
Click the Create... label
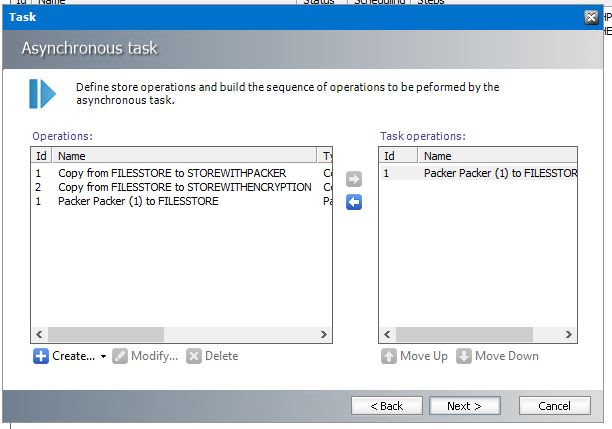coord(73,356)
